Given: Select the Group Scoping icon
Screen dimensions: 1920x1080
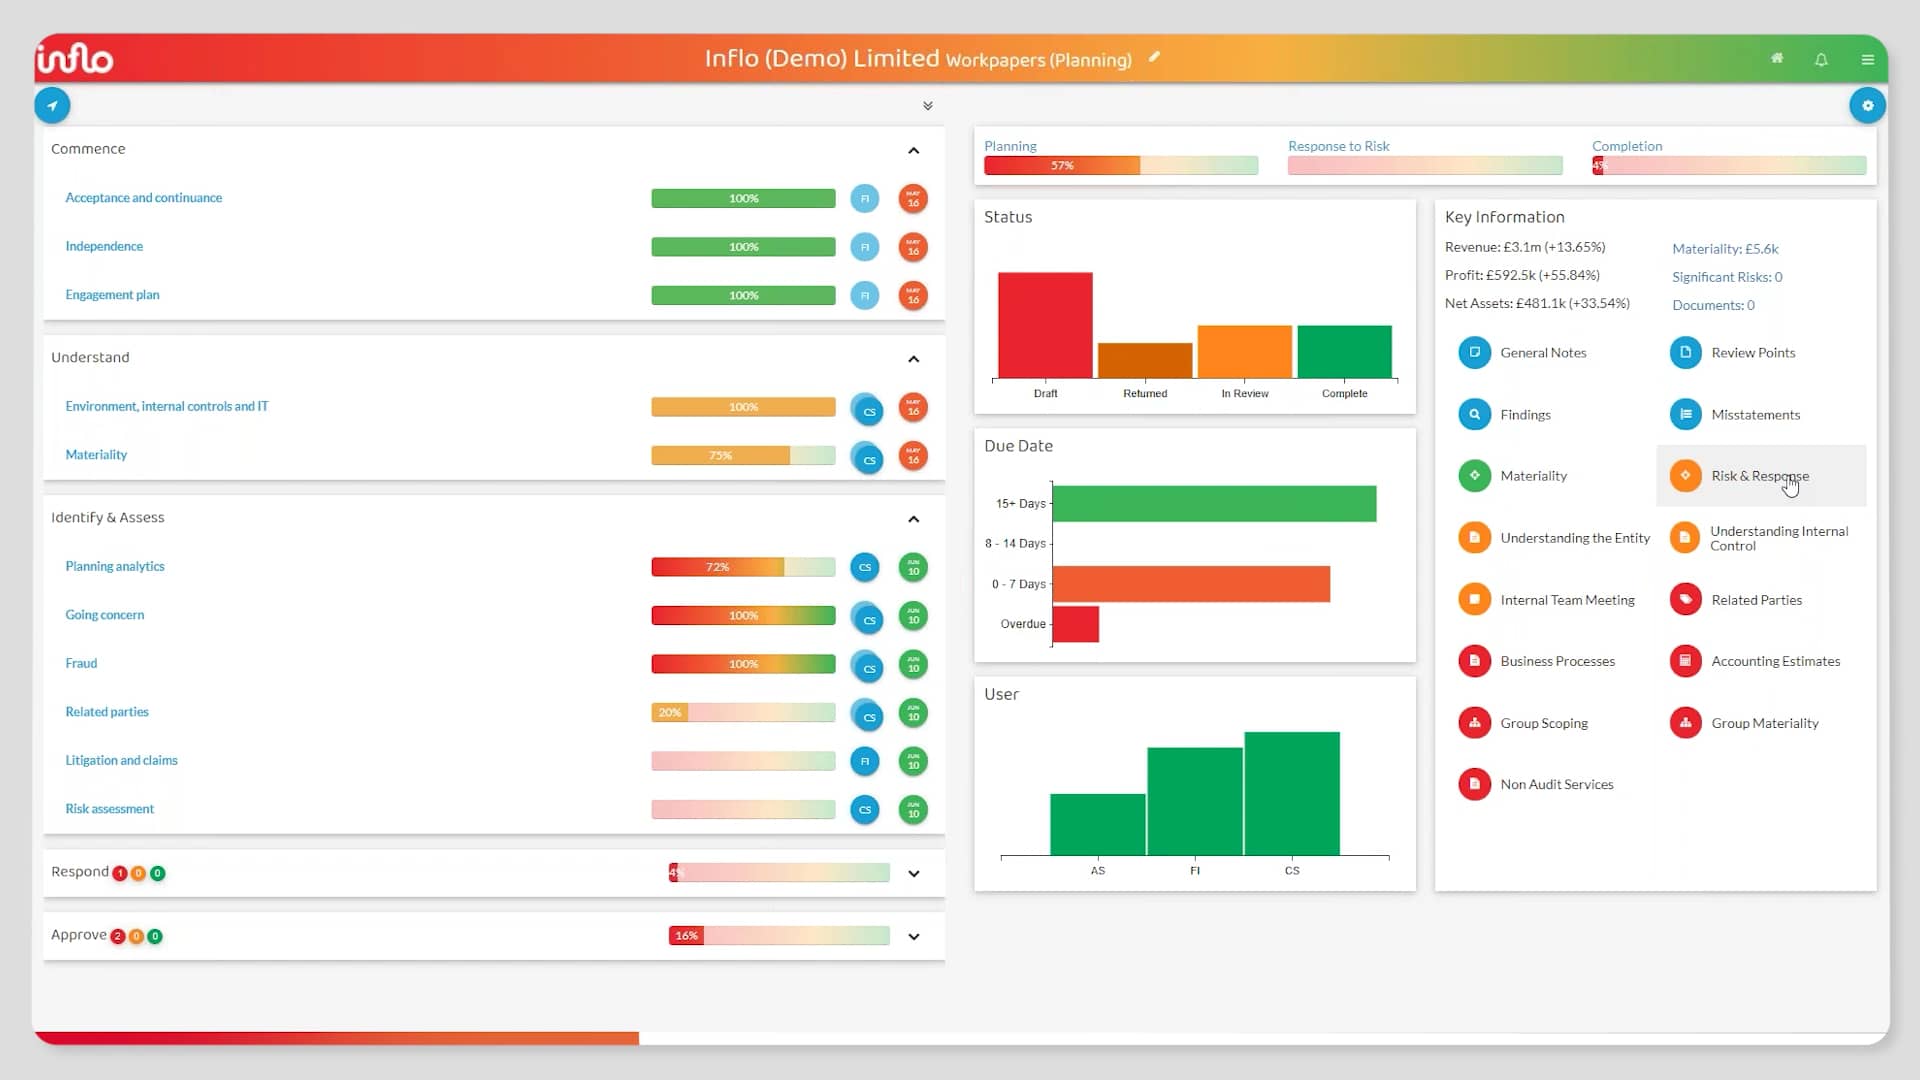Looking at the screenshot, I should tap(1475, 722).
